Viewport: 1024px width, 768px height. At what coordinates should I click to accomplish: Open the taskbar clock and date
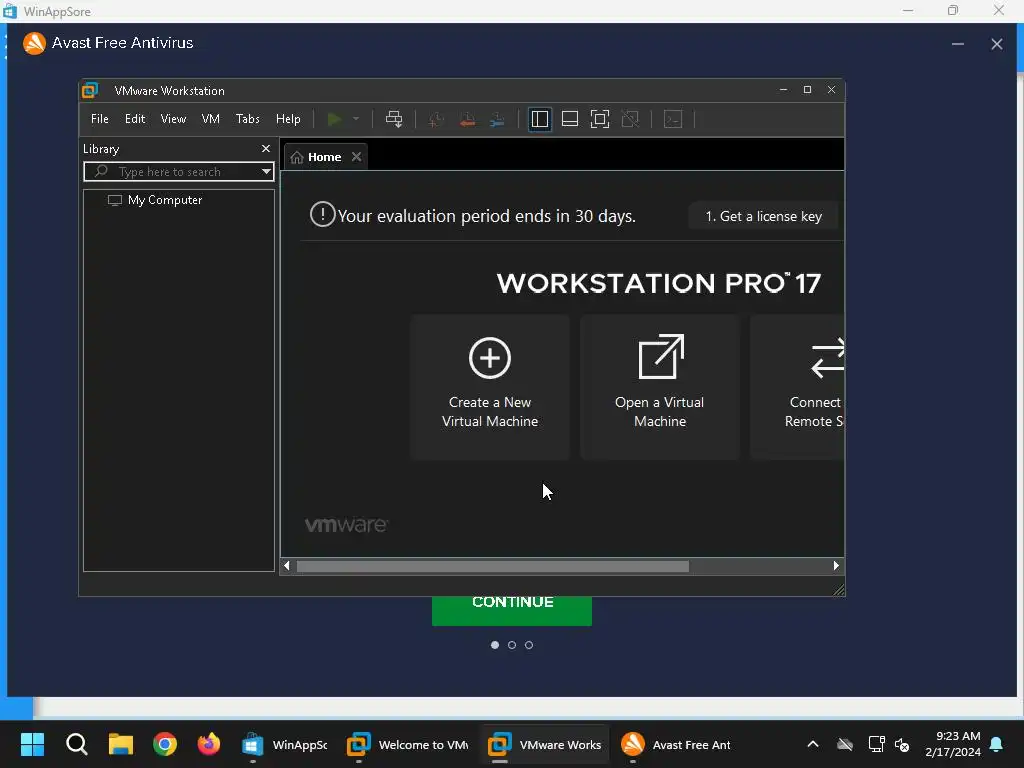953,744
